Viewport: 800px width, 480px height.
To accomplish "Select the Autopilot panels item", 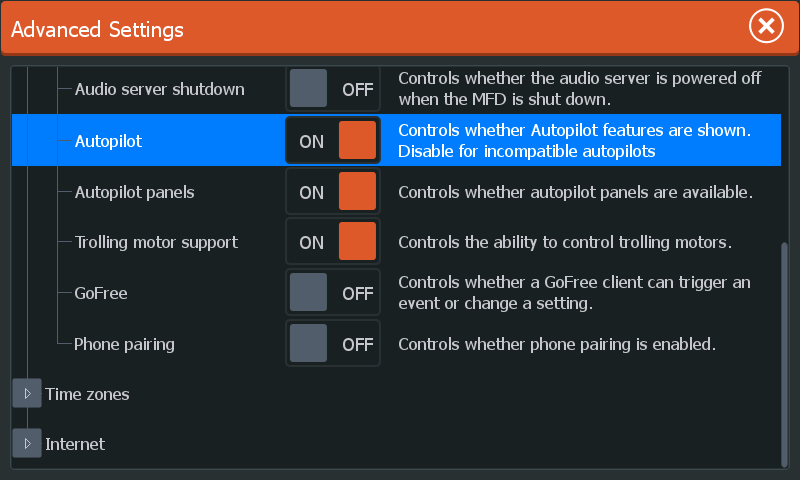I will 135,192.
